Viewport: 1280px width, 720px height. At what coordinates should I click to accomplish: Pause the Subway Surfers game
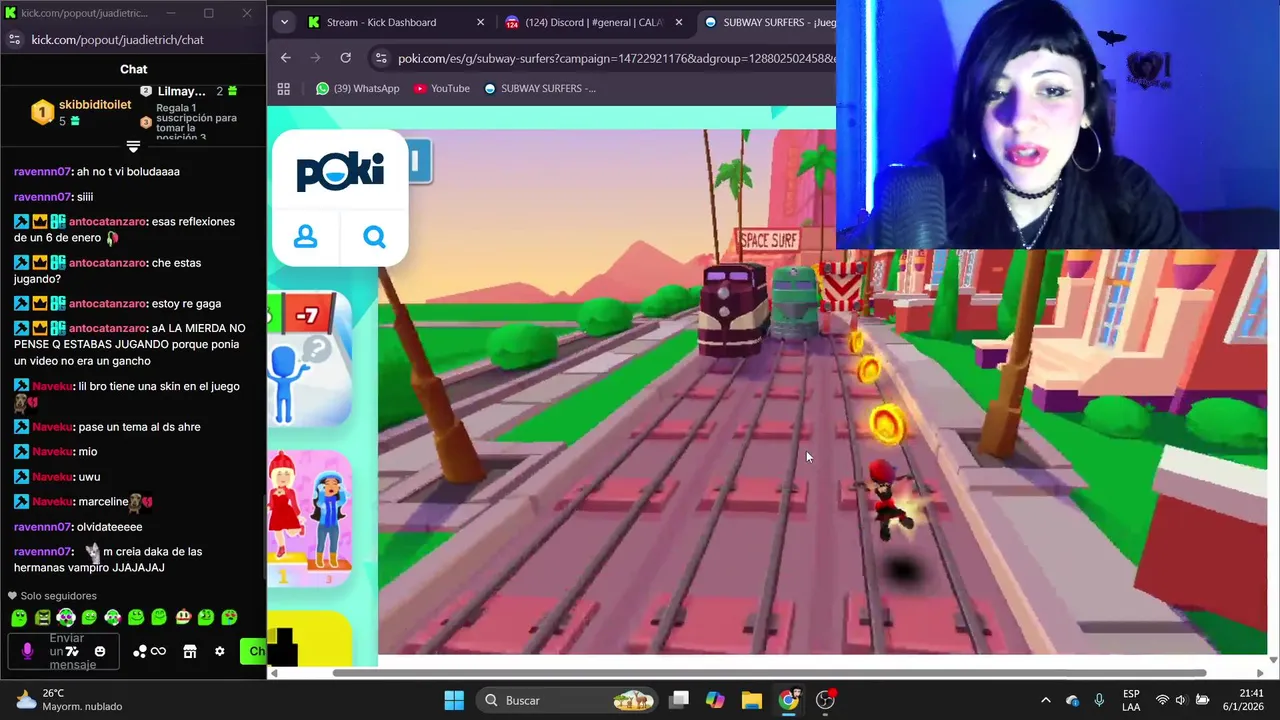(x=418, y=161)
